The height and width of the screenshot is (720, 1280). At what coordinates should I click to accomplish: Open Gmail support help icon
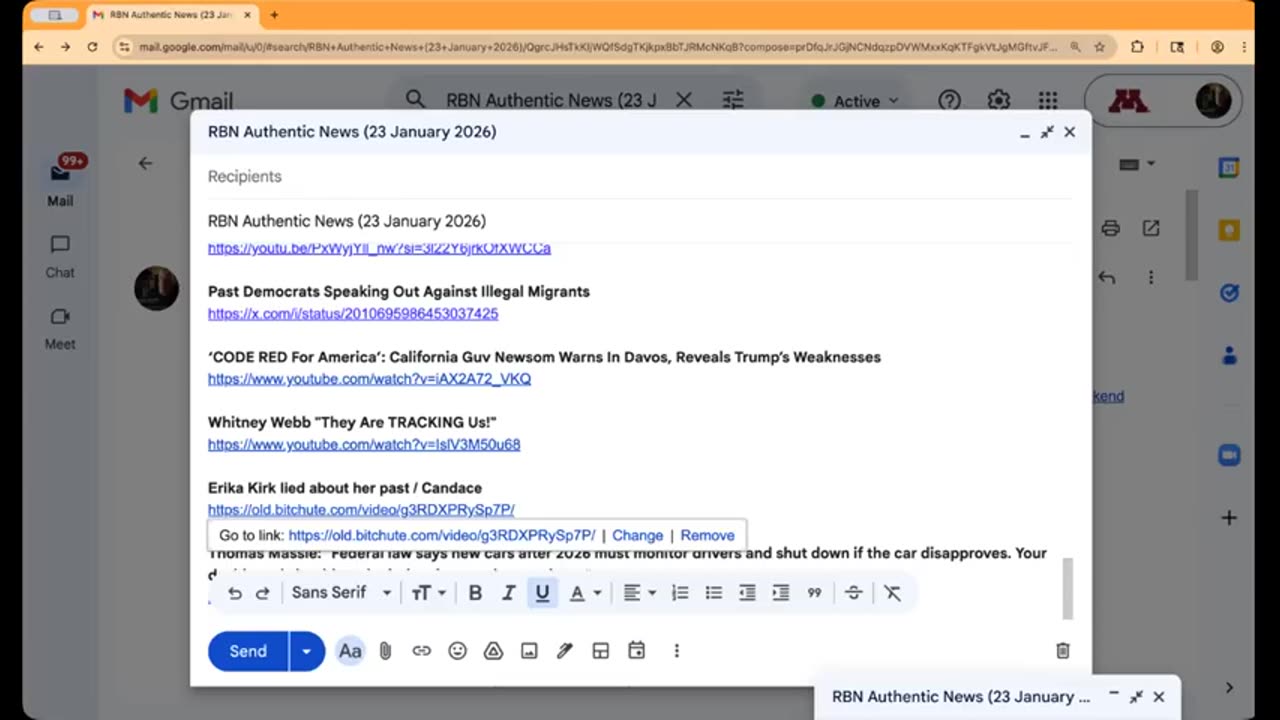pyautogui.click(x=949, y=101)
